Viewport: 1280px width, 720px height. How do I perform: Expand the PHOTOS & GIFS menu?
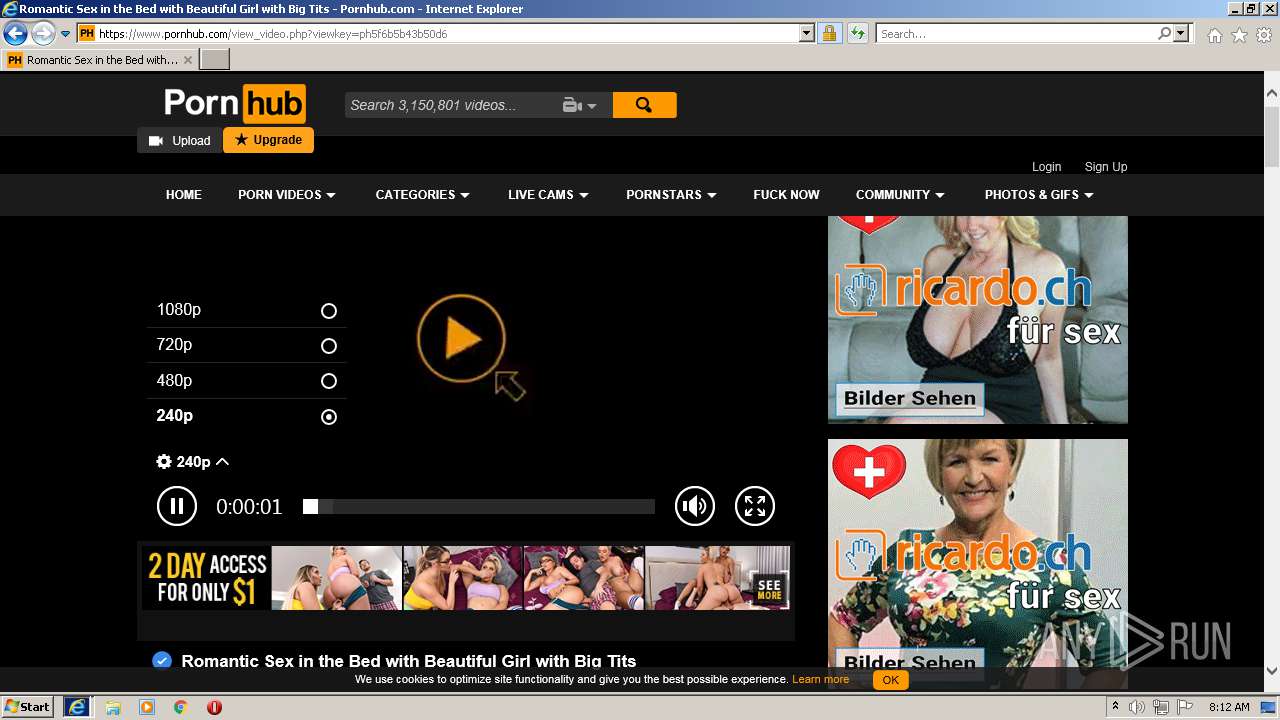[x=1039, y=195]
